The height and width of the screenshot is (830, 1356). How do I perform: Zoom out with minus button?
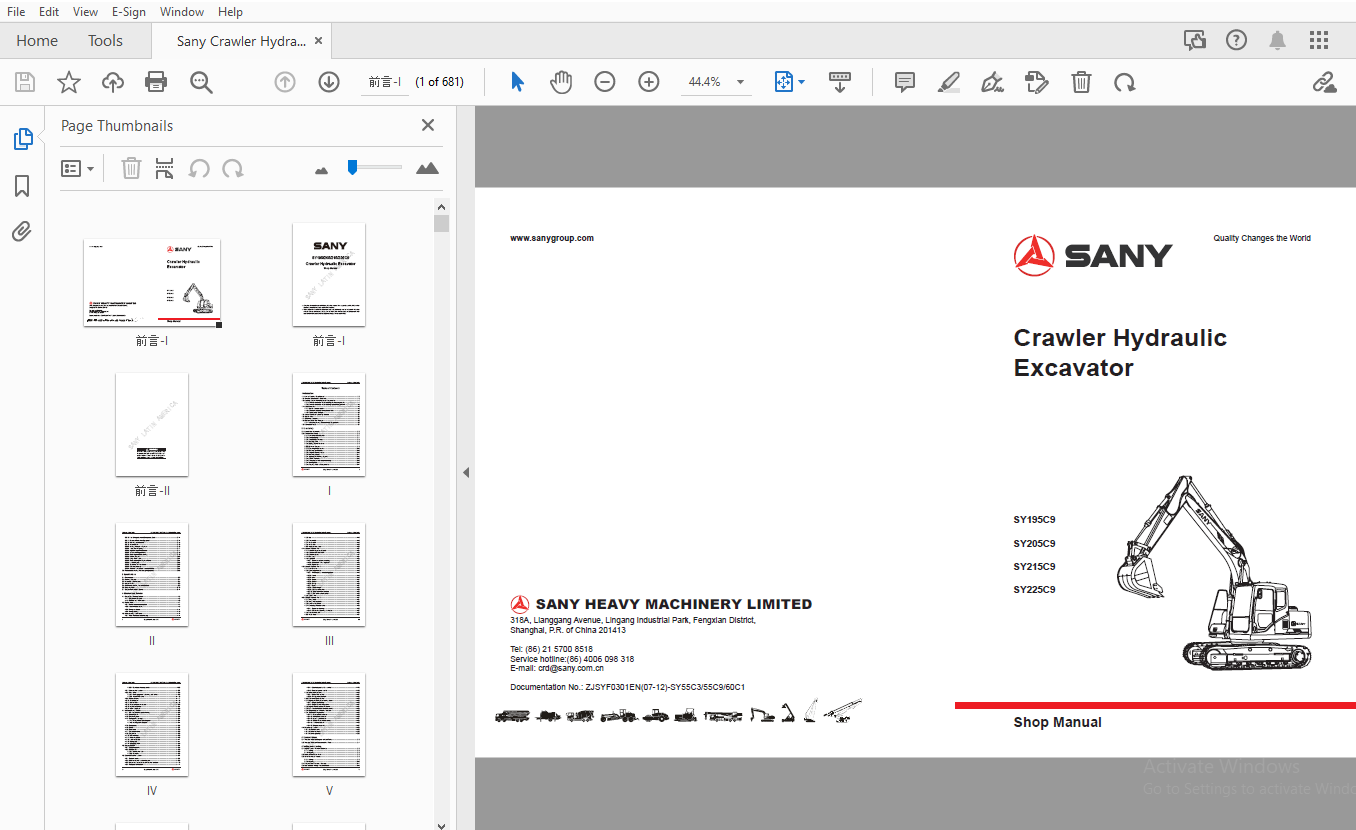pos(605,82)
